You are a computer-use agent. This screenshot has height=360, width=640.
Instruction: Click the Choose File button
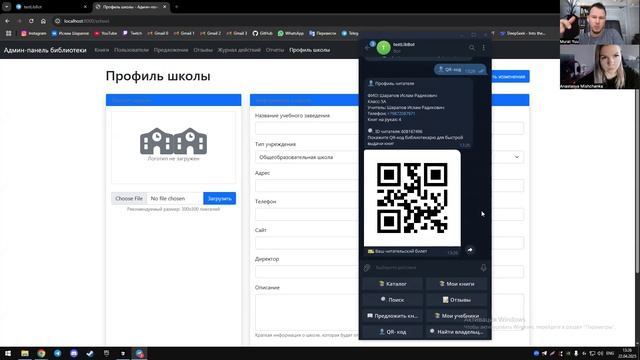coord(129,198)
